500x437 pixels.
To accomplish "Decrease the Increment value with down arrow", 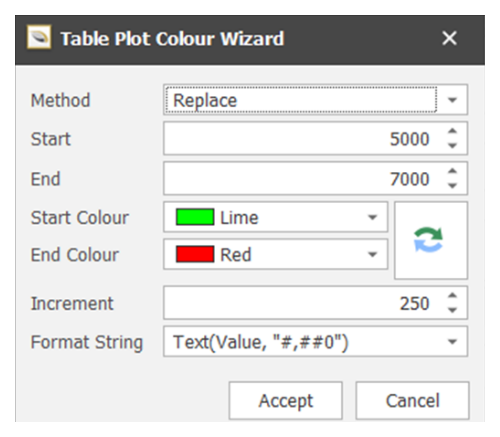I will [x=452, y=310].
